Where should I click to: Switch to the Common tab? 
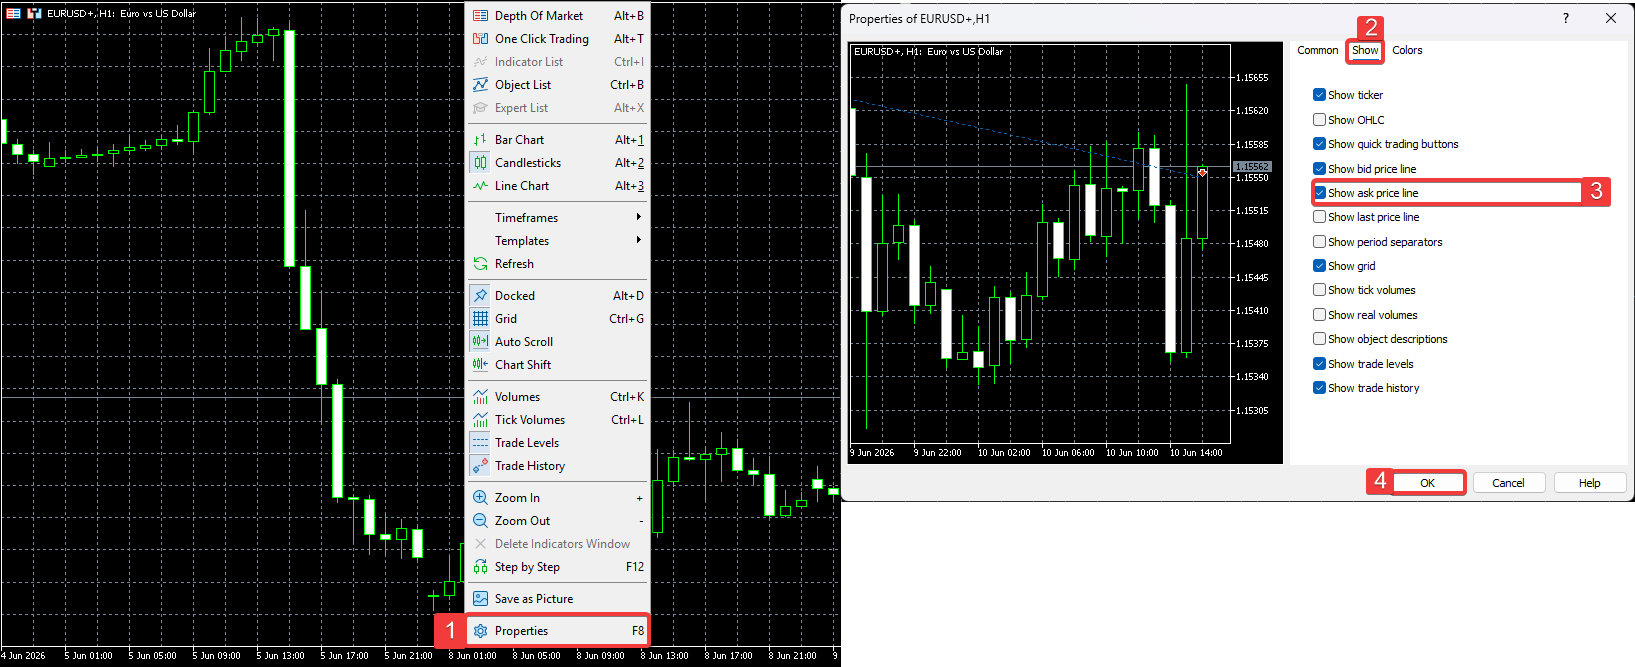(x=1317, y=50)
